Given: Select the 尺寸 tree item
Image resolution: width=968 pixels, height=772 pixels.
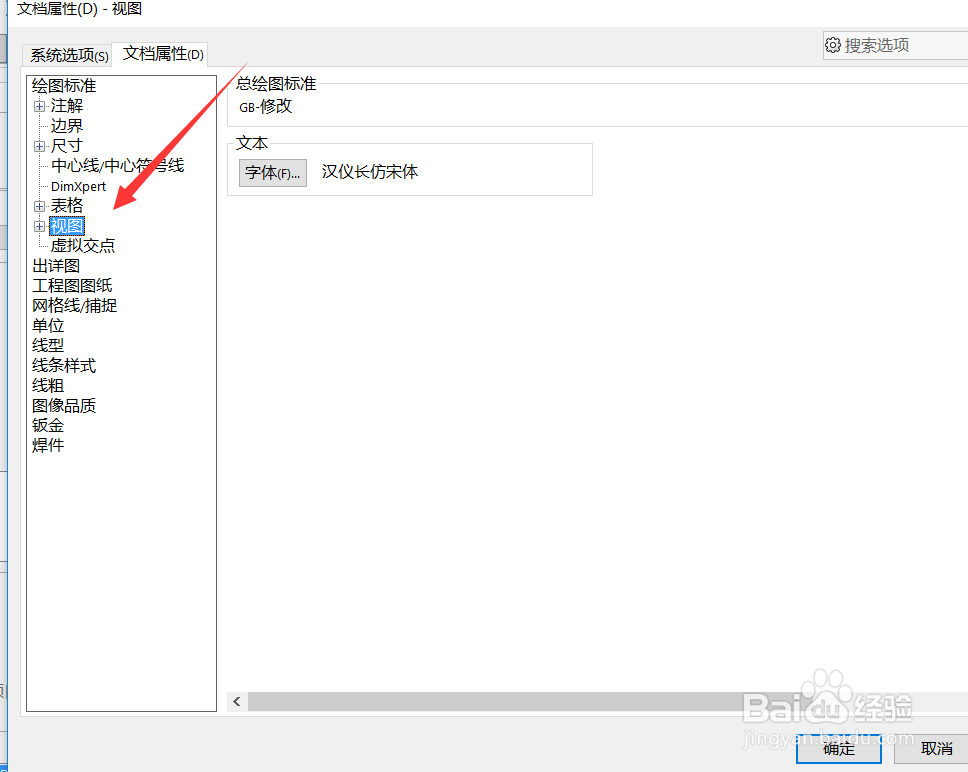Looking at the screenshot, I should (x=67, y=146).
